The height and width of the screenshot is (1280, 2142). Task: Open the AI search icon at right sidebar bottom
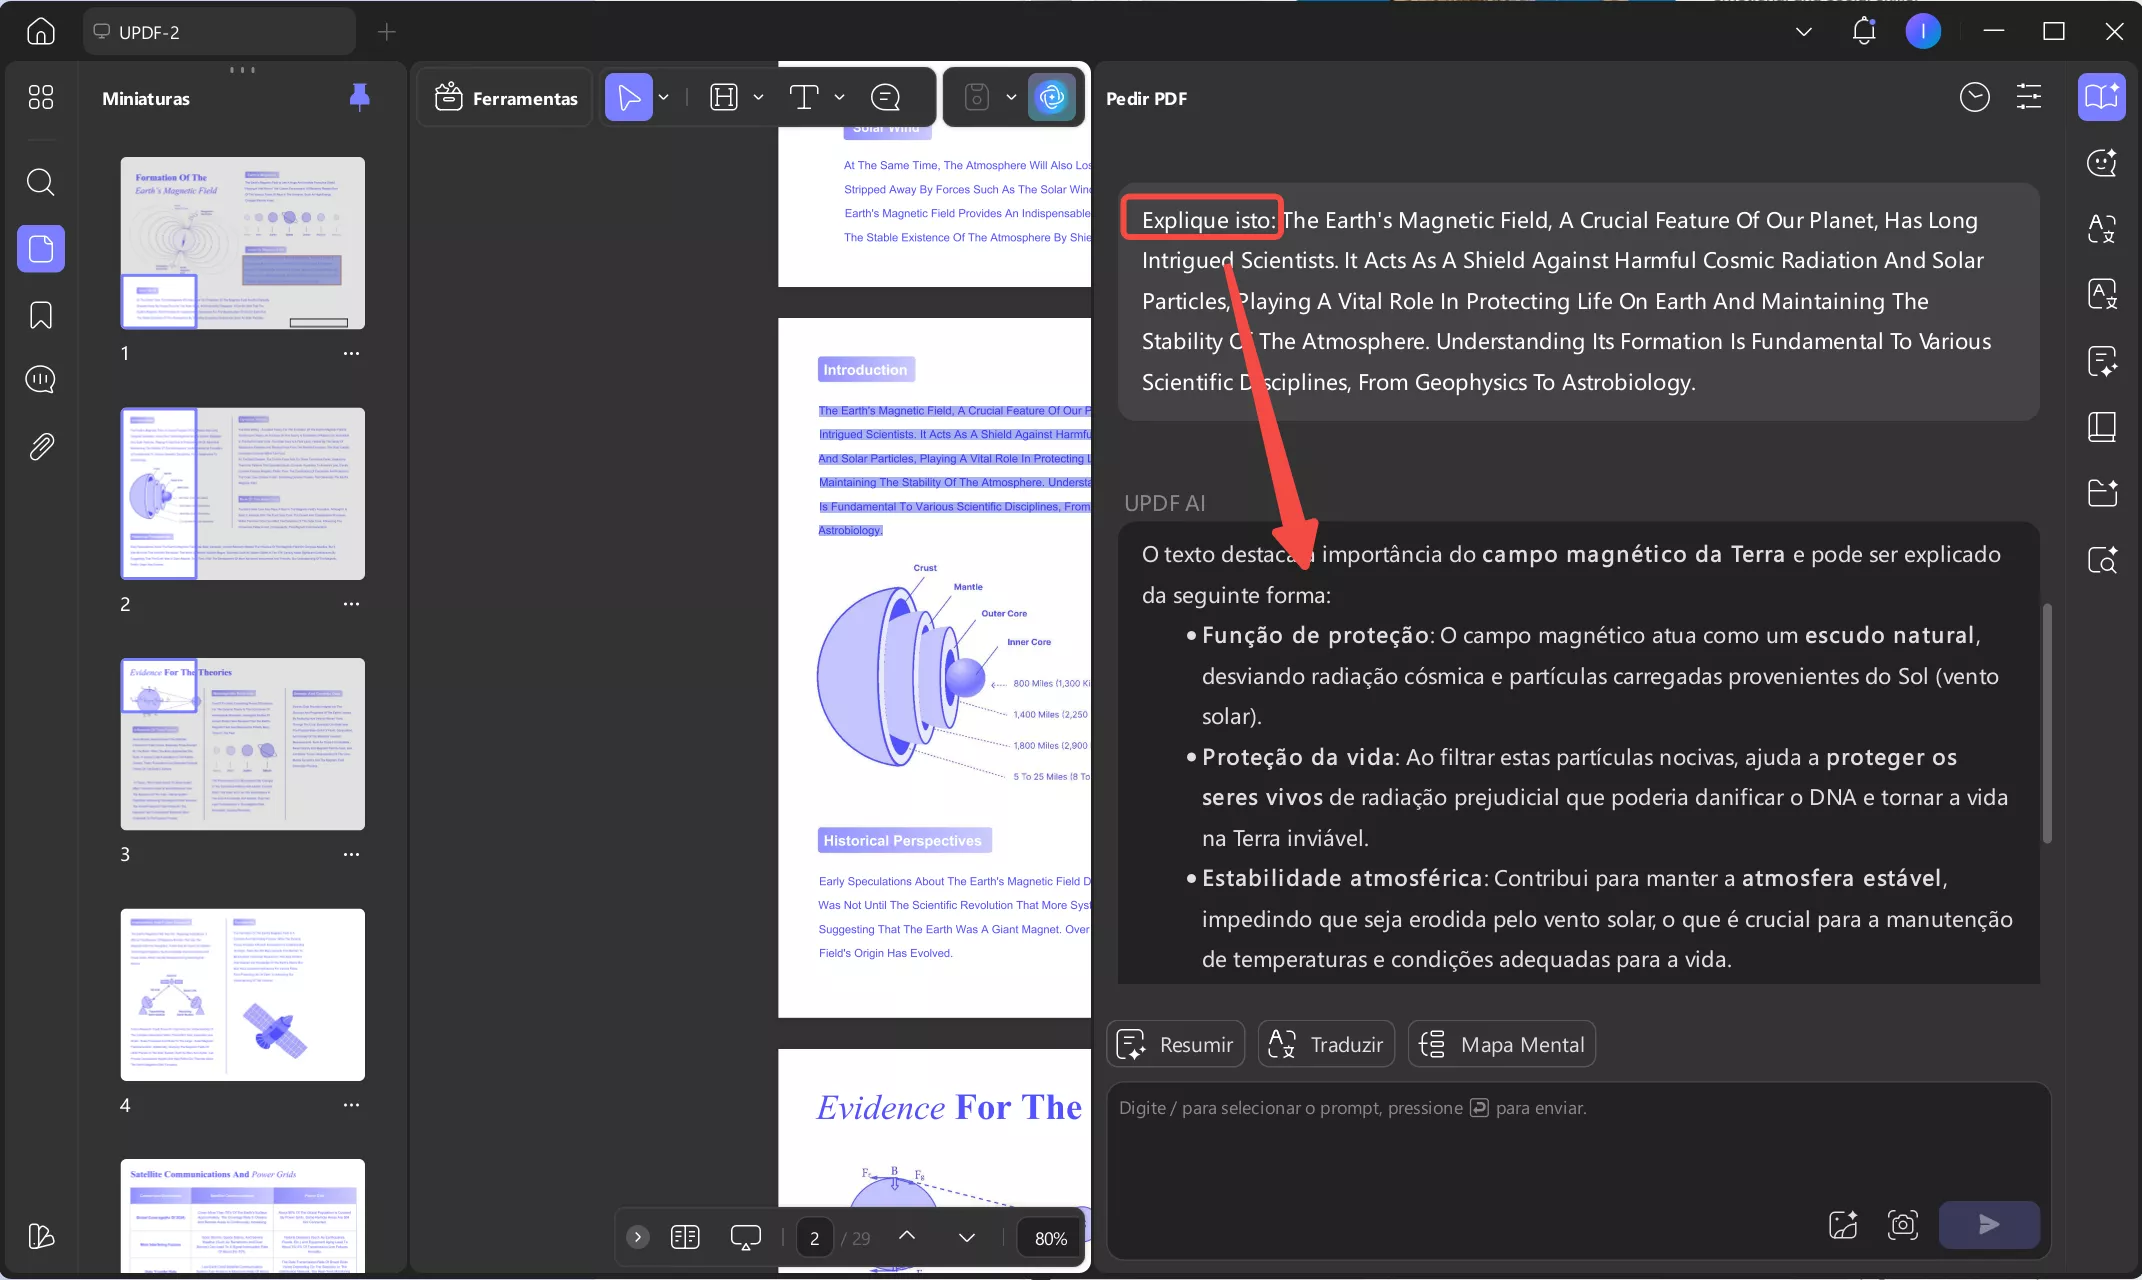[2102, 560]
